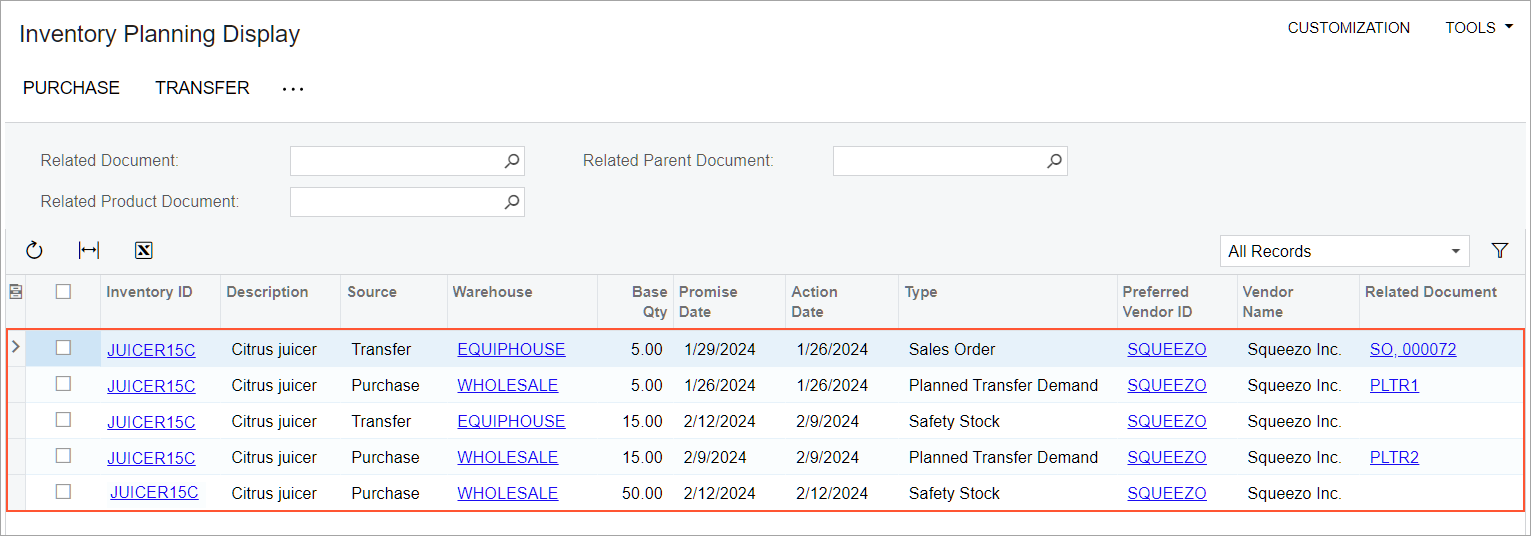1531x536 pixels.
Task: Click Related Document lookup magnifier
Action: coord(511,161)
